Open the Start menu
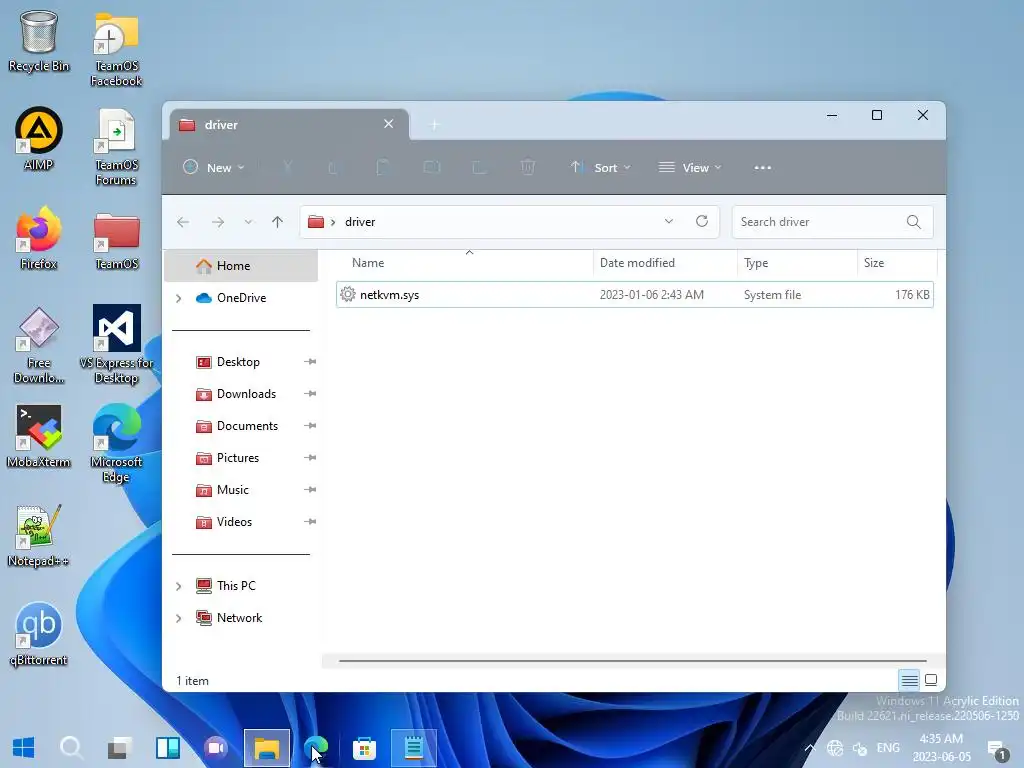Screen dimensions: 1024x768 (24, 748)
